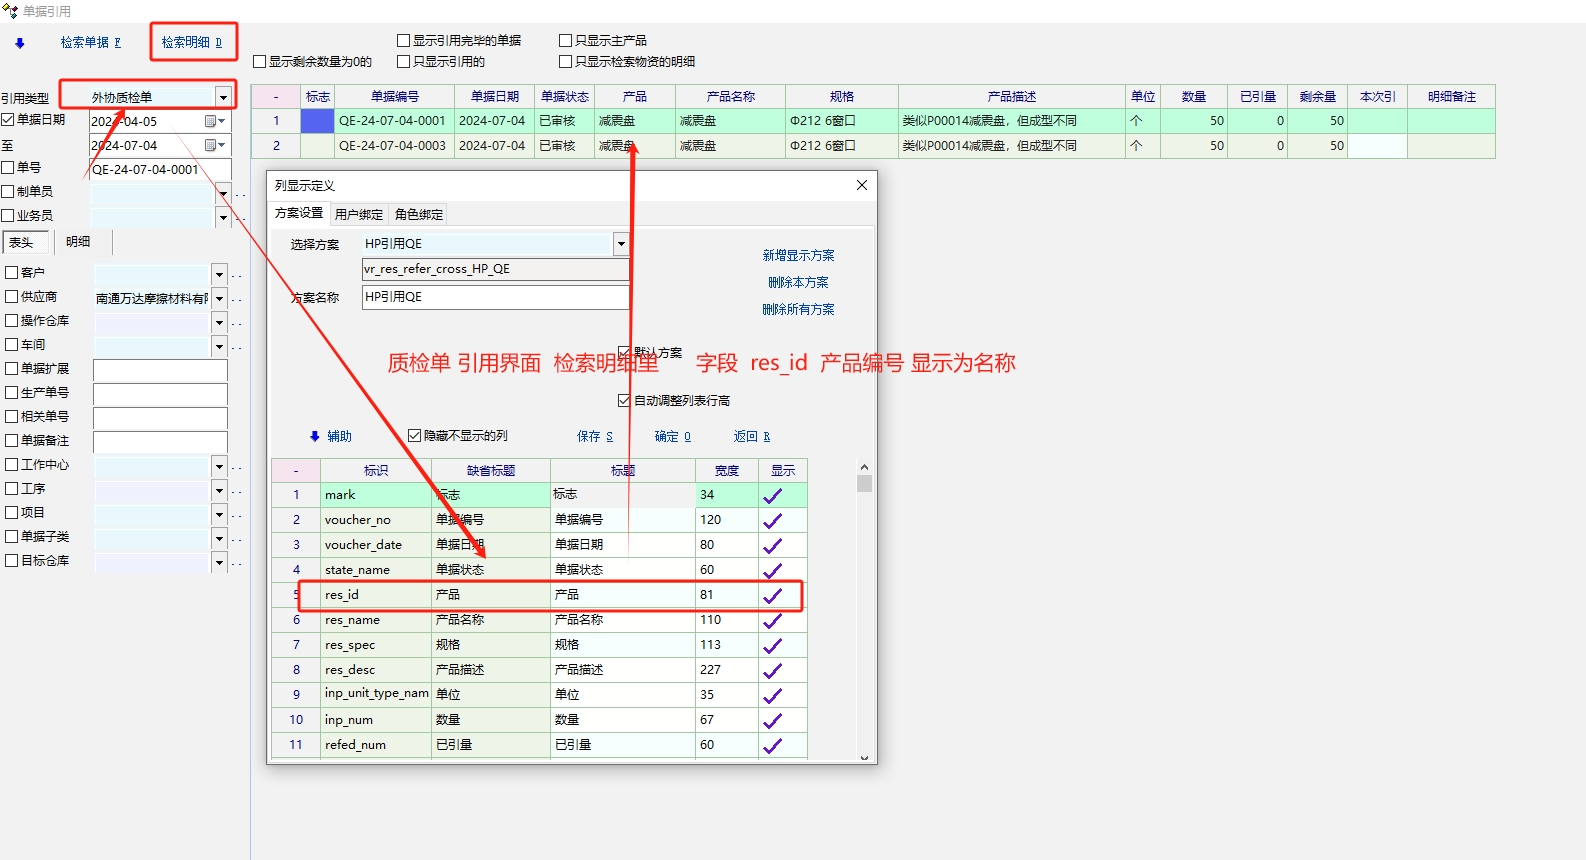Switch to the 用户绑定 tab
This screenshot has width=1586, height=860.
pos(358,214)
